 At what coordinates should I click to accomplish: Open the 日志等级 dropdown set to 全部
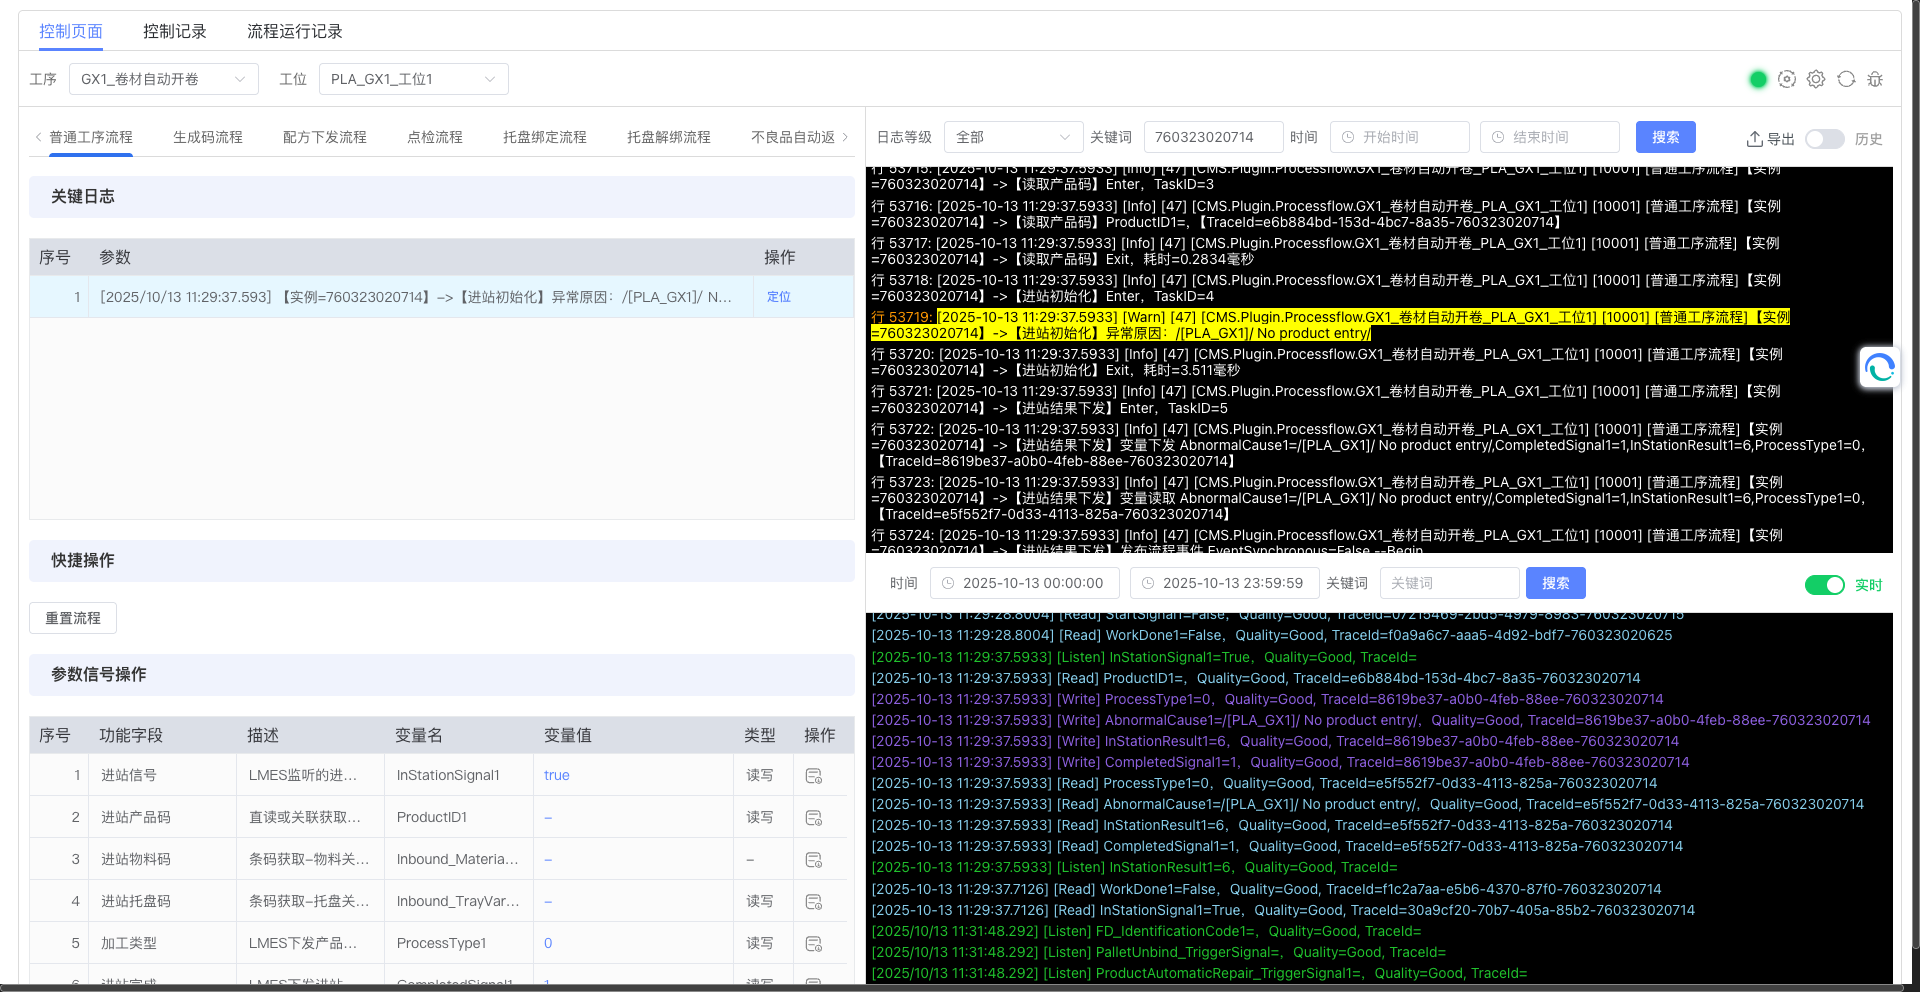point(1013,137)
